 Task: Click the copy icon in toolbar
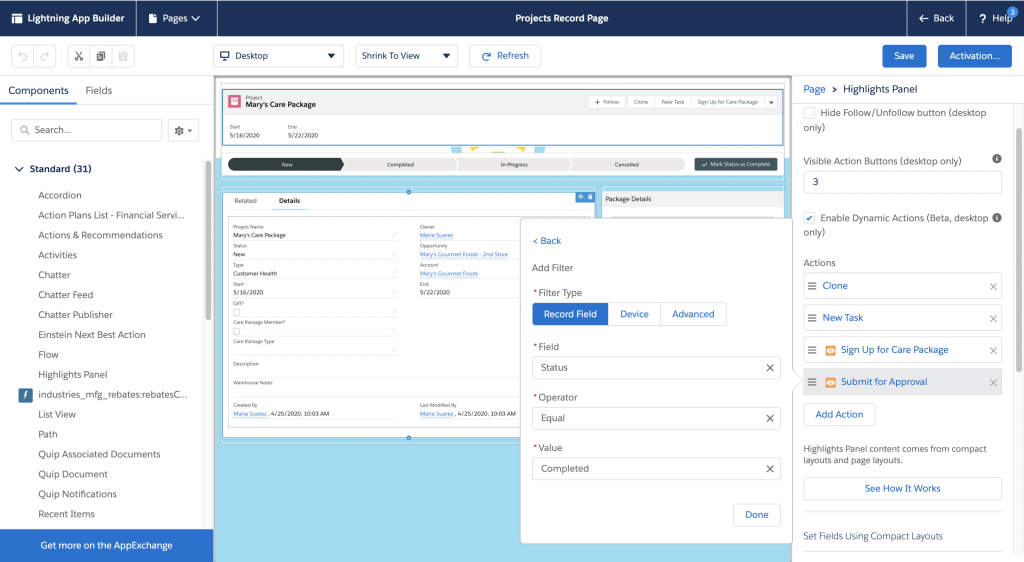pos(101,56)
